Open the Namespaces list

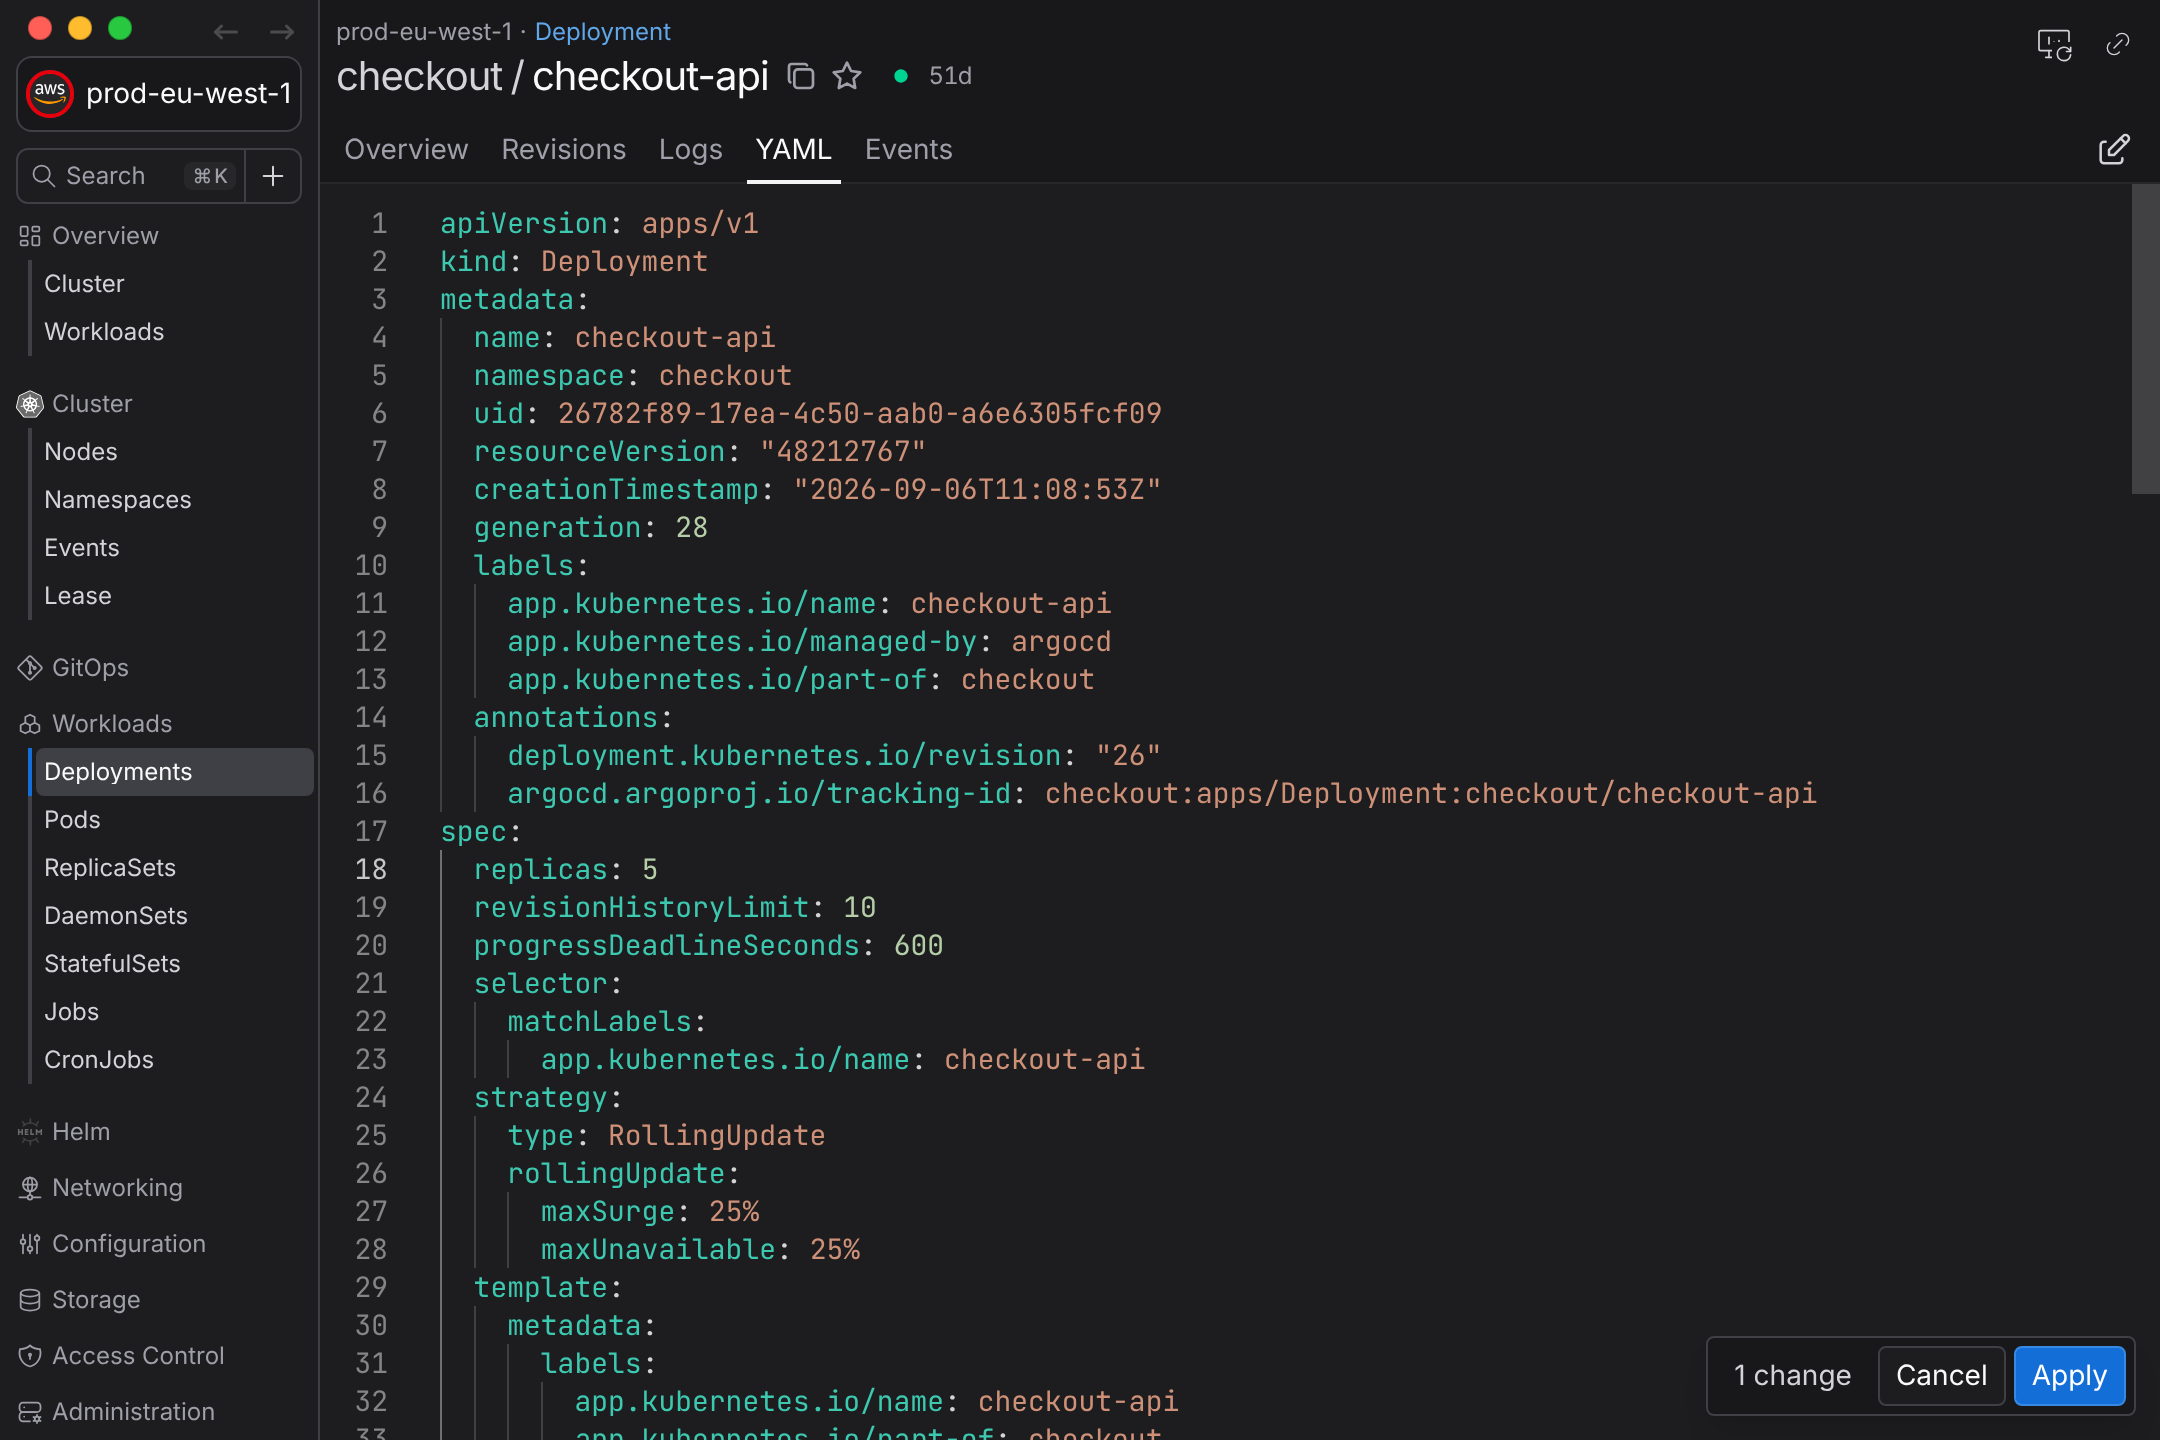point(118,500)
